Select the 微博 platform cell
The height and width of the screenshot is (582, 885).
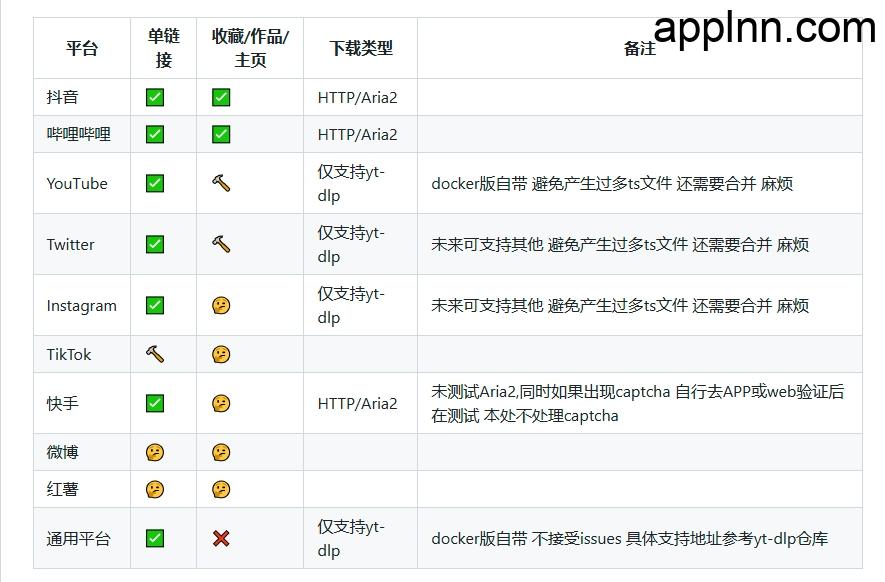coord(82,452)
